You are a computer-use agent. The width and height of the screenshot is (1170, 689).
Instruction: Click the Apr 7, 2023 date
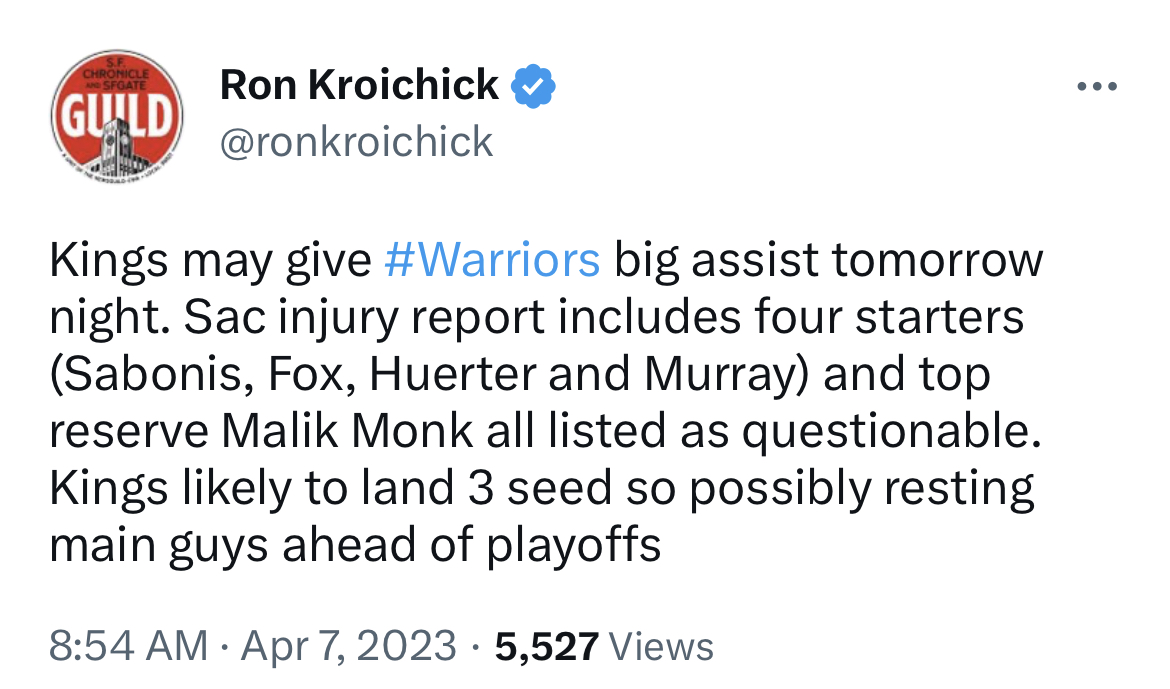click(x=348, y=646)
